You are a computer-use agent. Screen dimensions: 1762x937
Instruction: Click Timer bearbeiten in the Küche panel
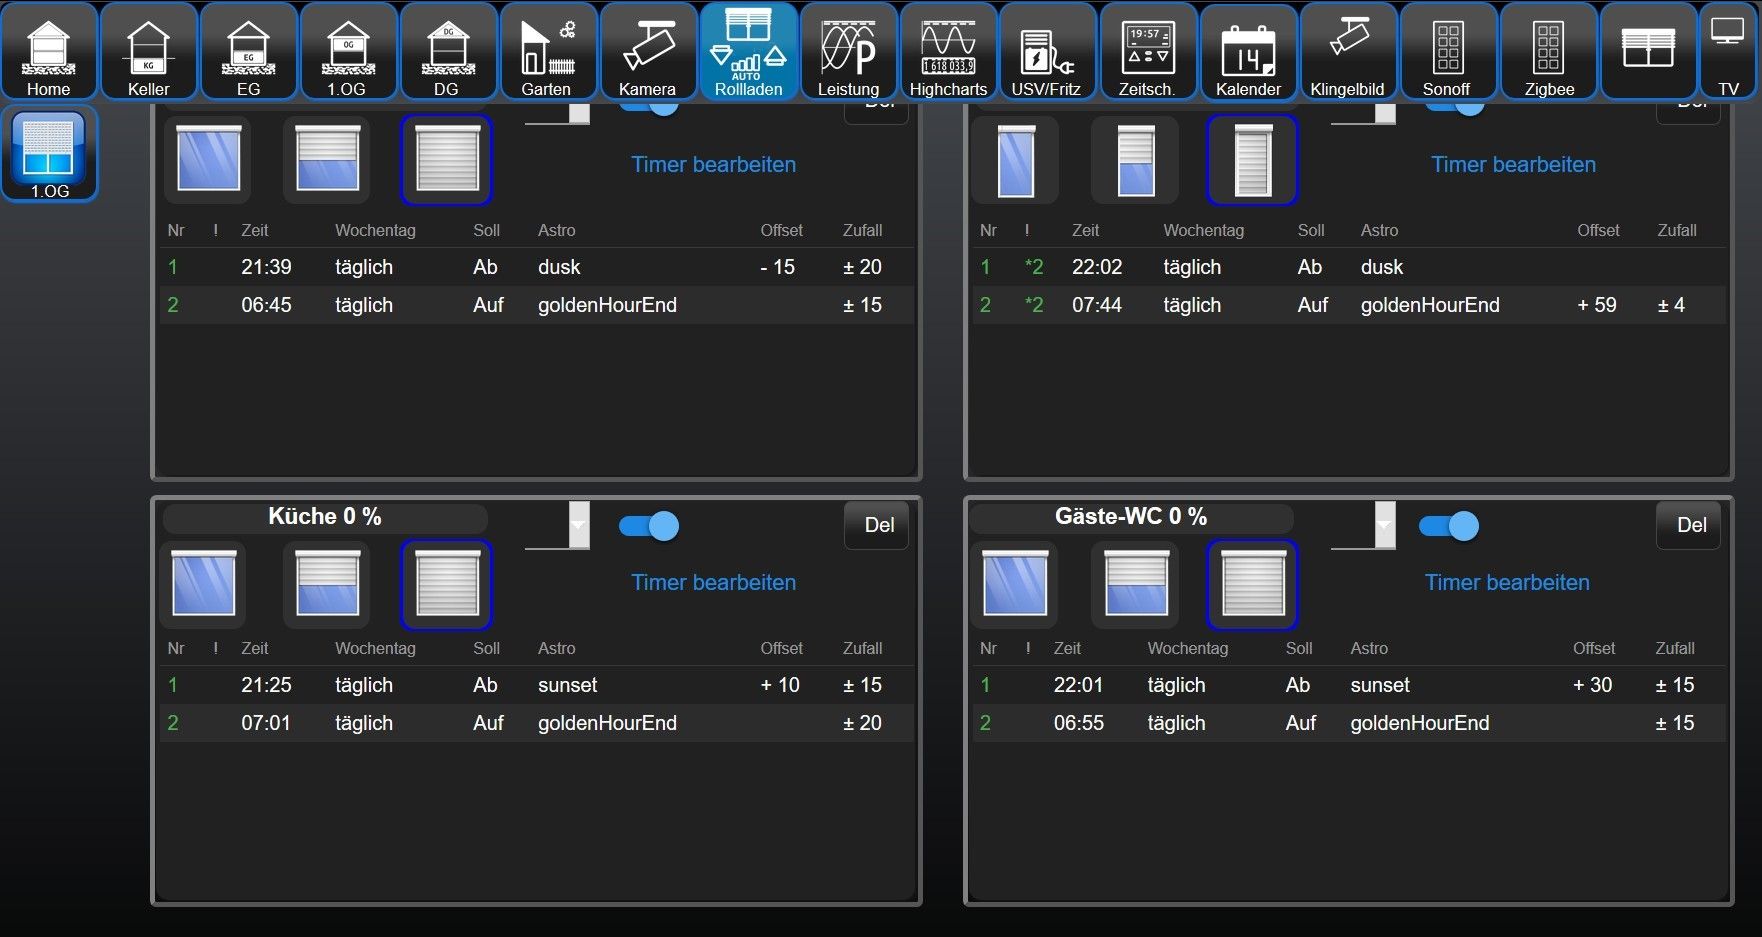tap(714, 582)
